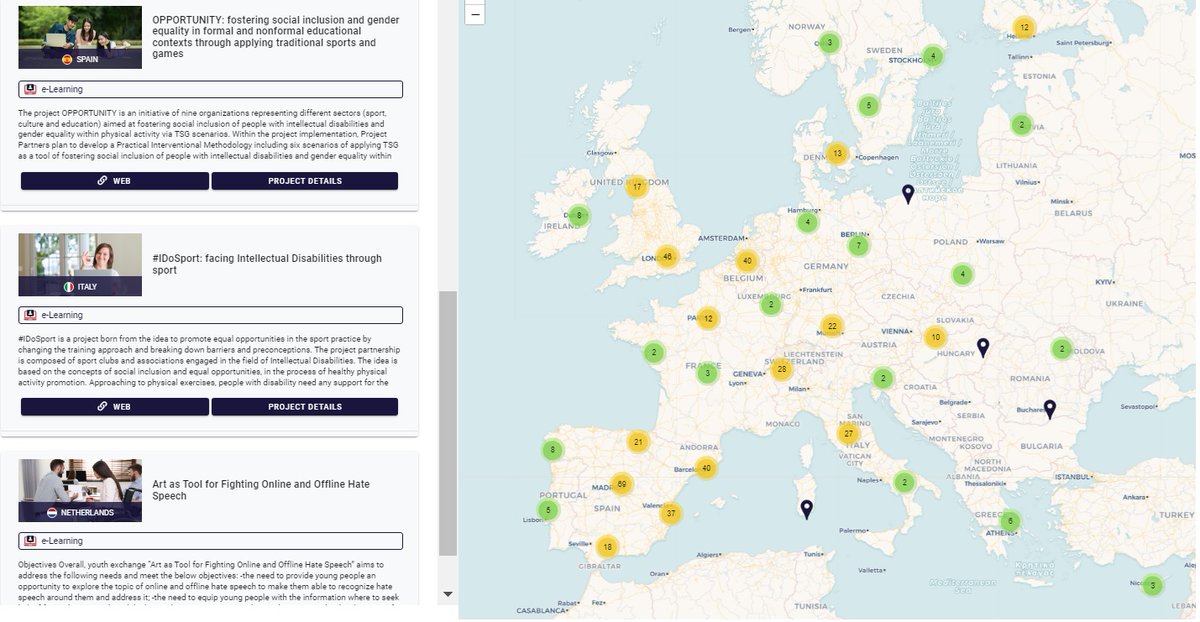Screen dimensions: 1200x622
Task: Open PROJECT DETAILS for #IDoSport project
Action: [305, 407]
